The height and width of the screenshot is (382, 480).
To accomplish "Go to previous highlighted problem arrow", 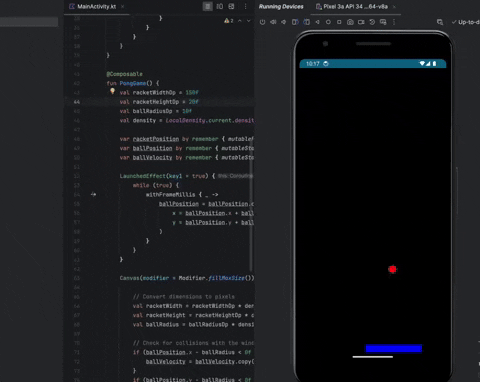I will [x=240, y=21].
